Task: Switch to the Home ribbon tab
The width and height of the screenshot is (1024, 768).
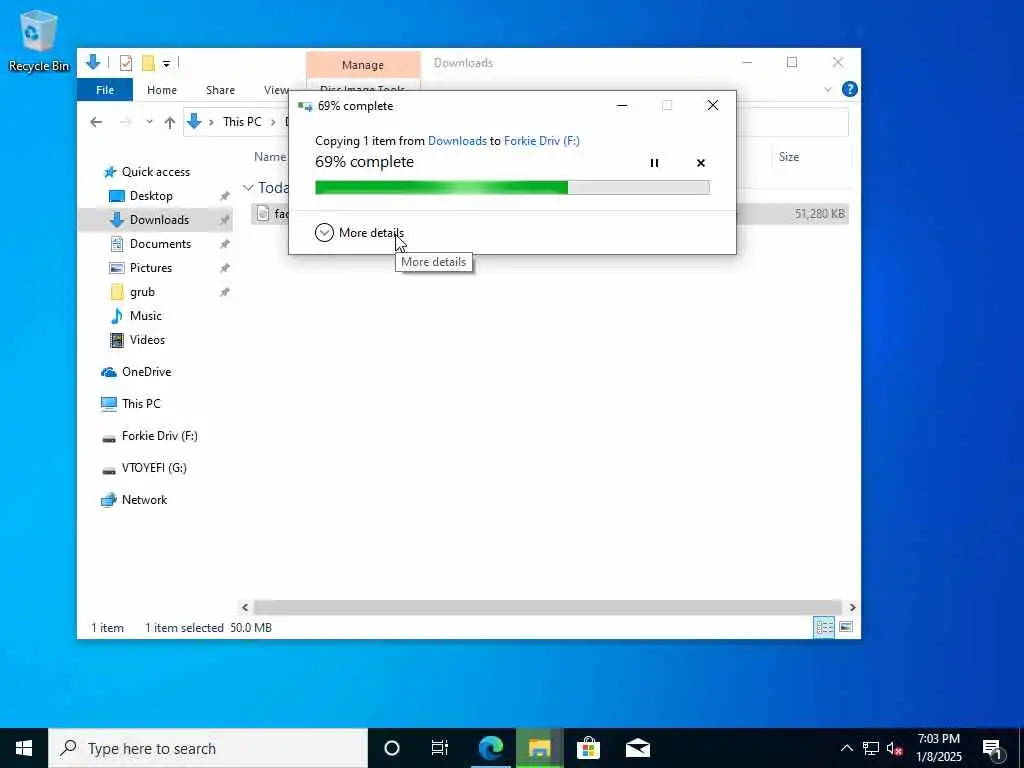Action: pyautogui.click(x=161, y=89)
